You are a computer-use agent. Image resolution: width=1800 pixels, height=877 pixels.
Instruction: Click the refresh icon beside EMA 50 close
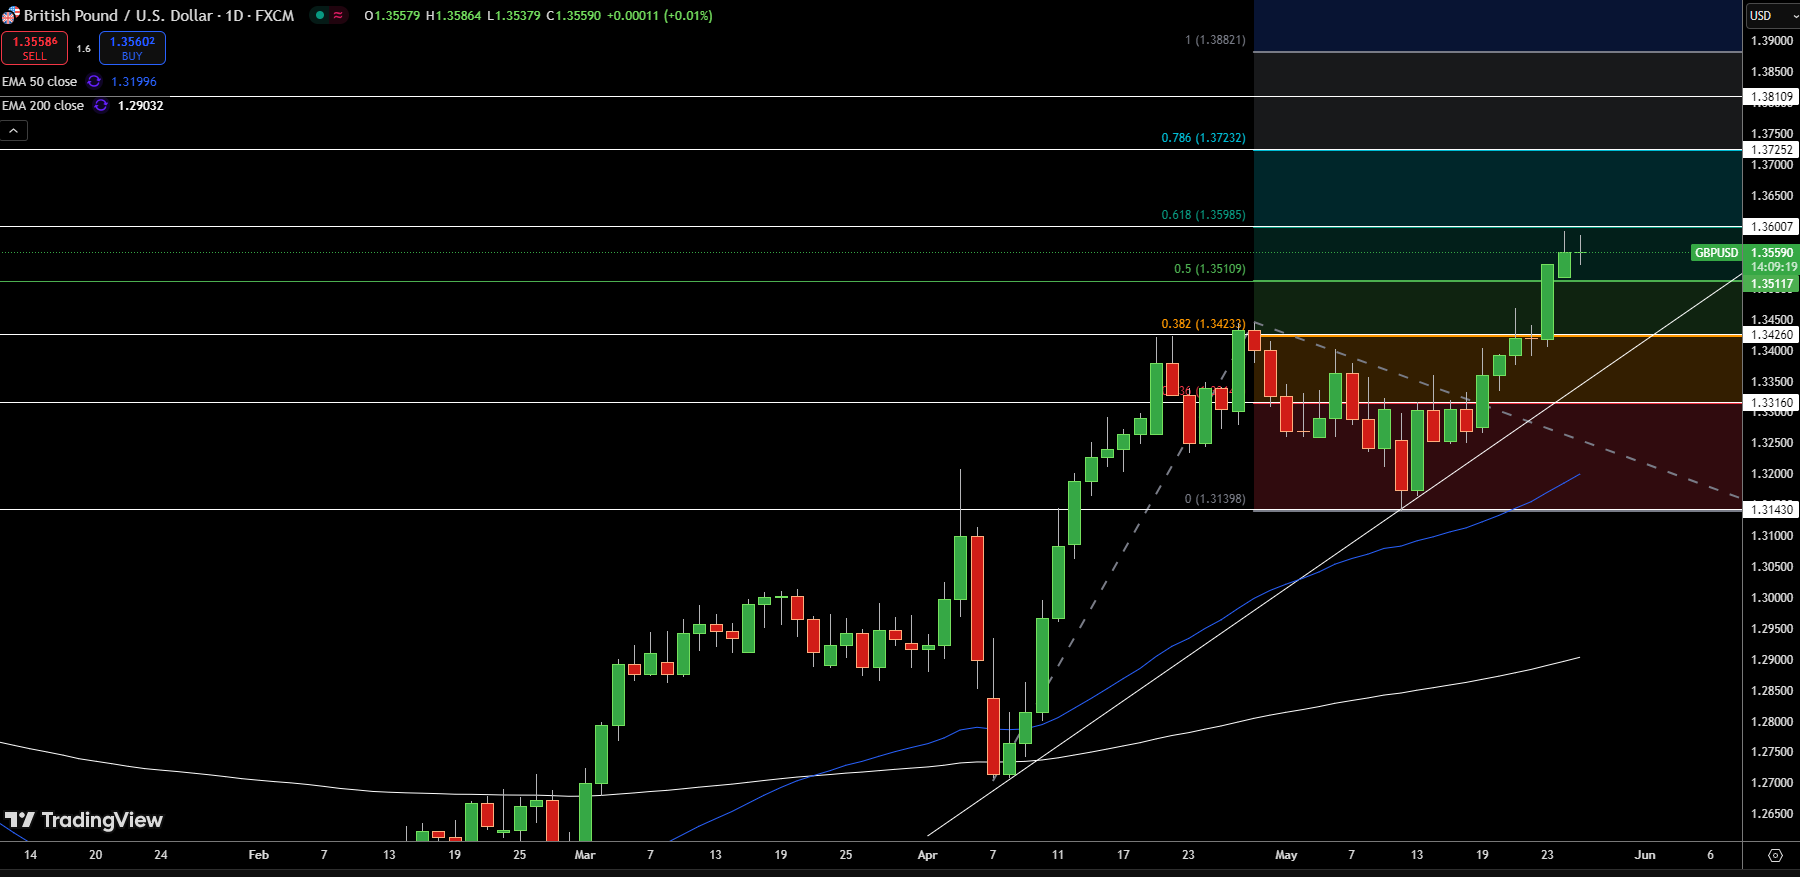(94, 82)
